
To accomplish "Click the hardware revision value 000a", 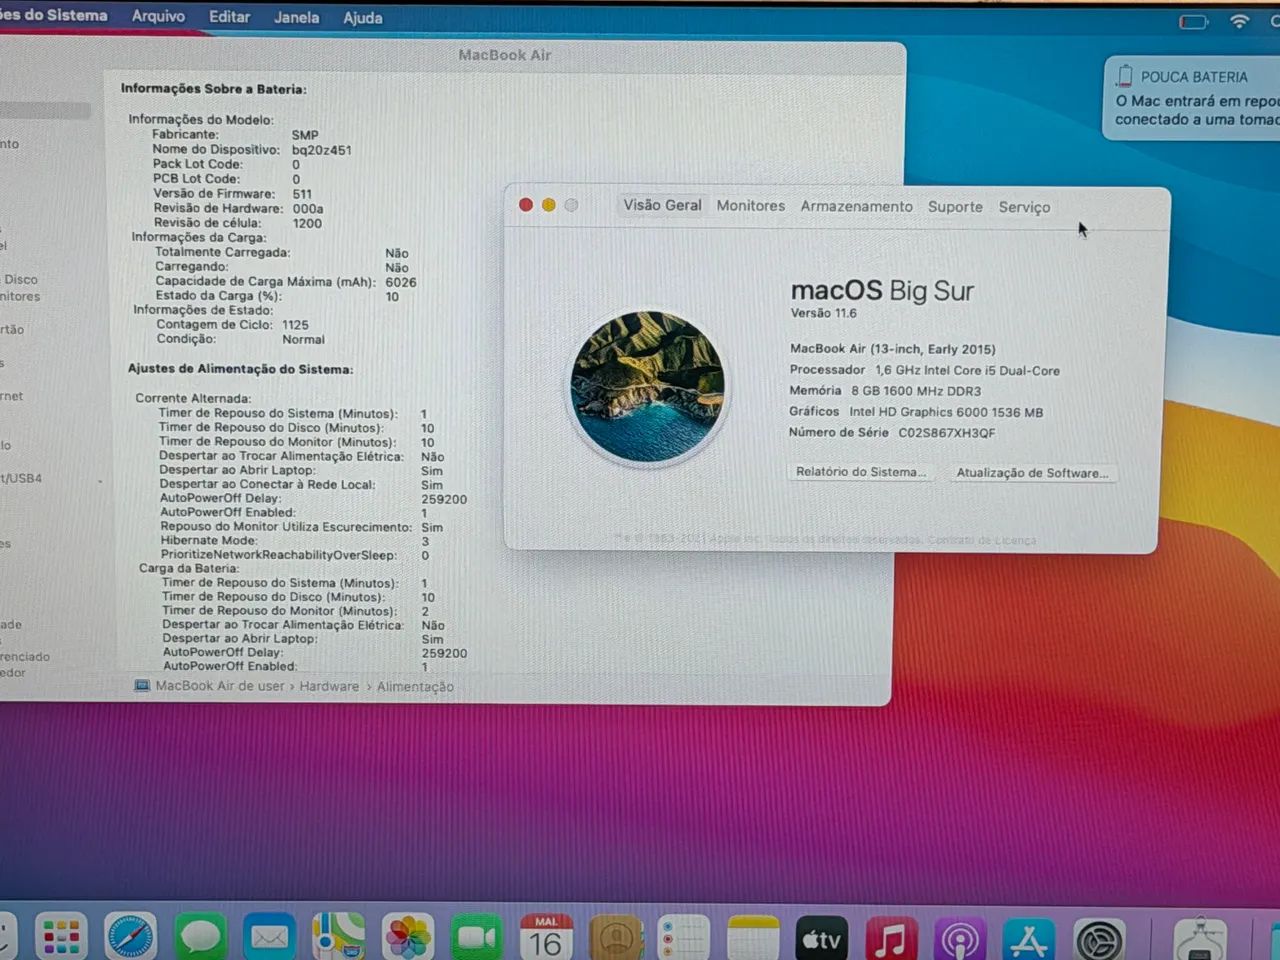I will pyautogui.click(x=308, y=209).
